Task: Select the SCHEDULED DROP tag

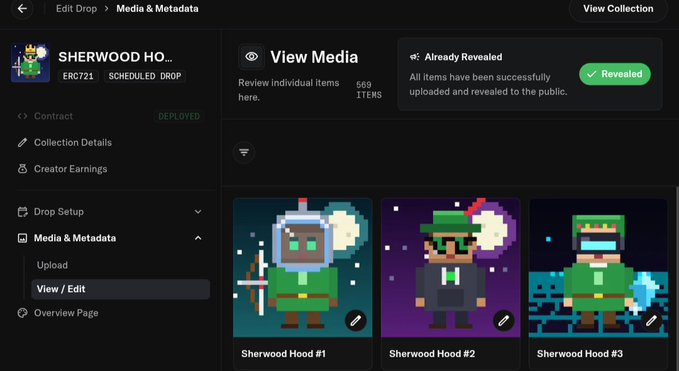Action: point(145,76)
